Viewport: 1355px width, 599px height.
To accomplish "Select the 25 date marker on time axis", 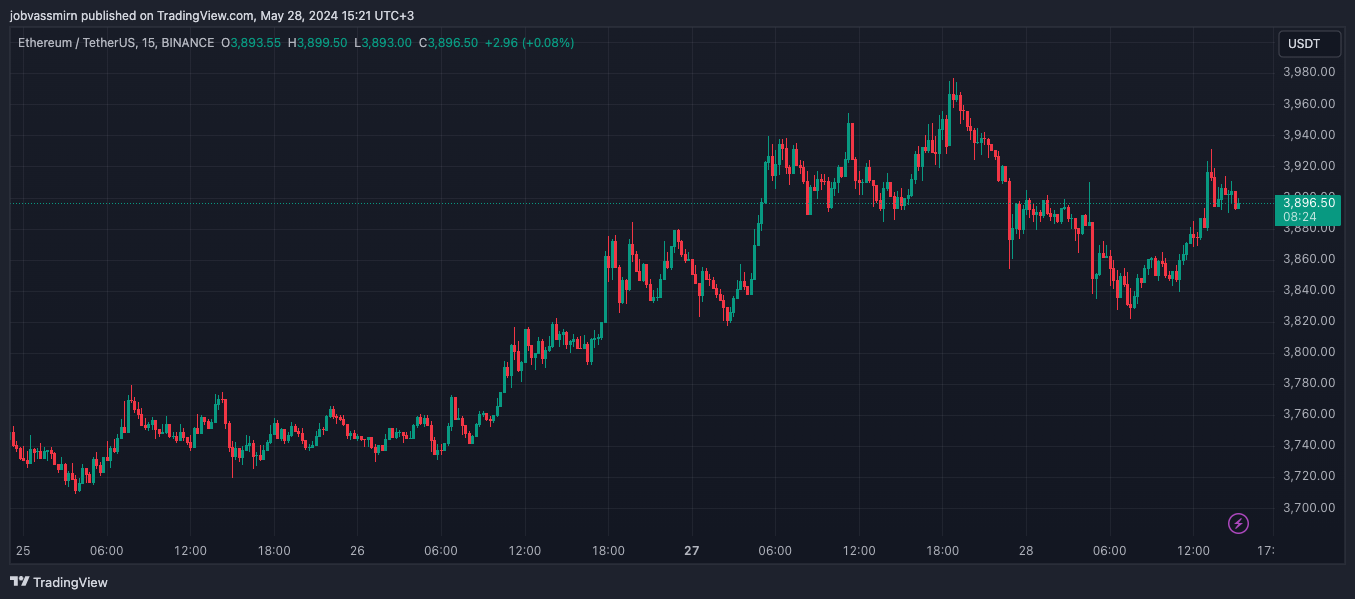I will [x=23, y=551].
